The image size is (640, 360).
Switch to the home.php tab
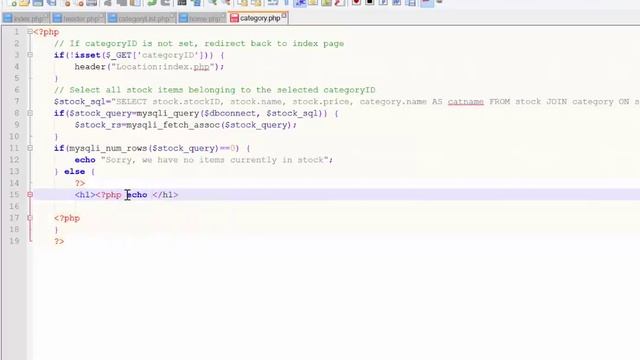click(202, 18)
